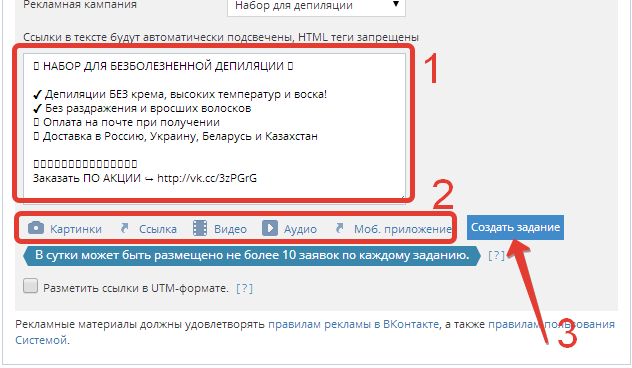Viewport: 632px width, 368px height.
Task: Open правилам пользования Системой link
Action: [551, 324]
